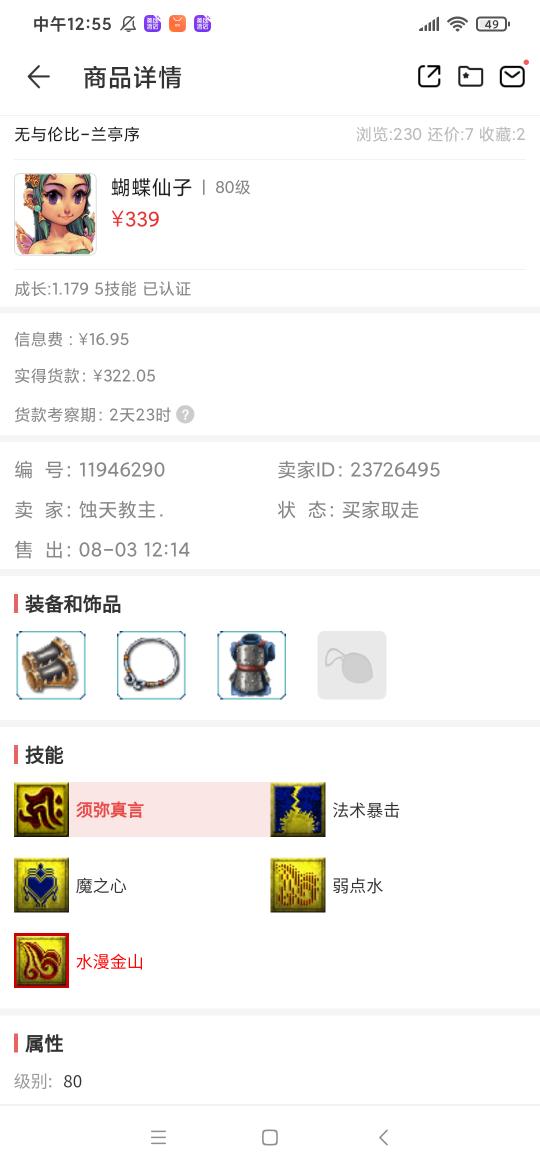This screenshot has width=540, height=1170.
Task: Tap the back arrow in header
Action: tap(38, 77)
